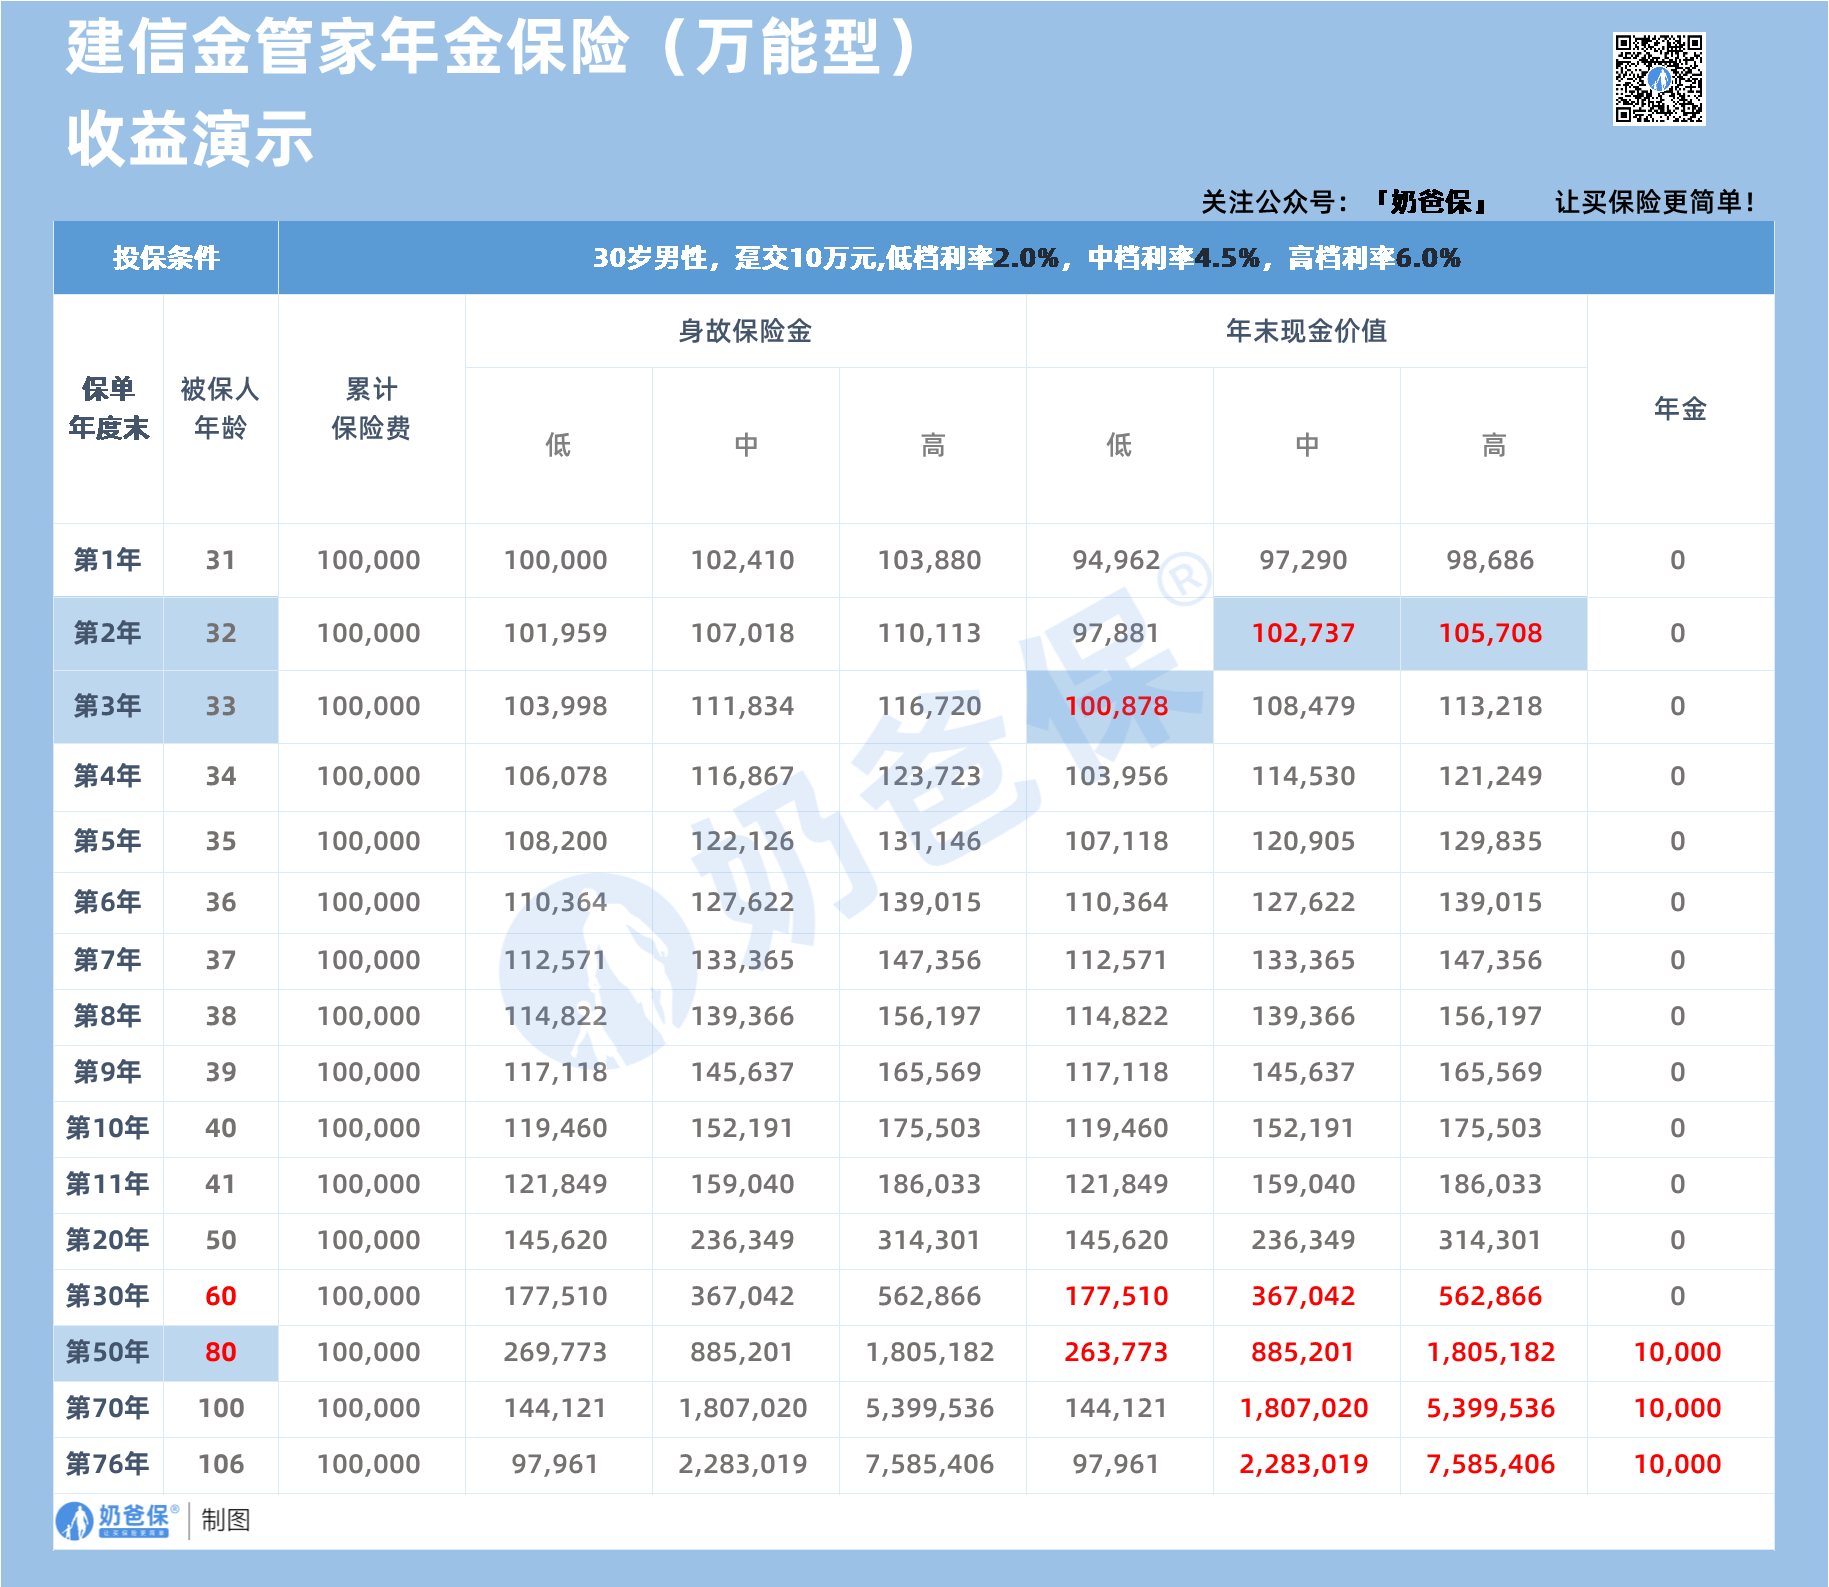This screenshot has height=1587, width=1829.
Task: Select the highlighted 第3年 row label
Action: (107, 706)
